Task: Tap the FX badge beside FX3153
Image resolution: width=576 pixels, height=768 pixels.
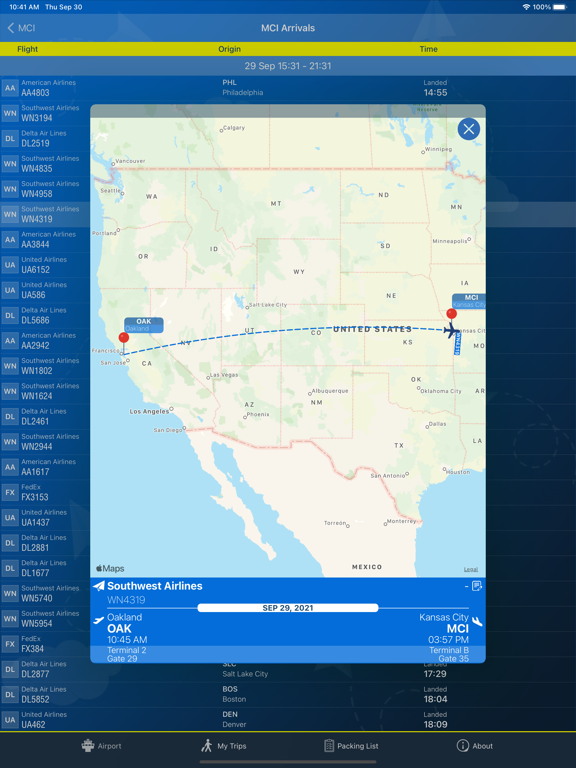Action: coord(10,492)
